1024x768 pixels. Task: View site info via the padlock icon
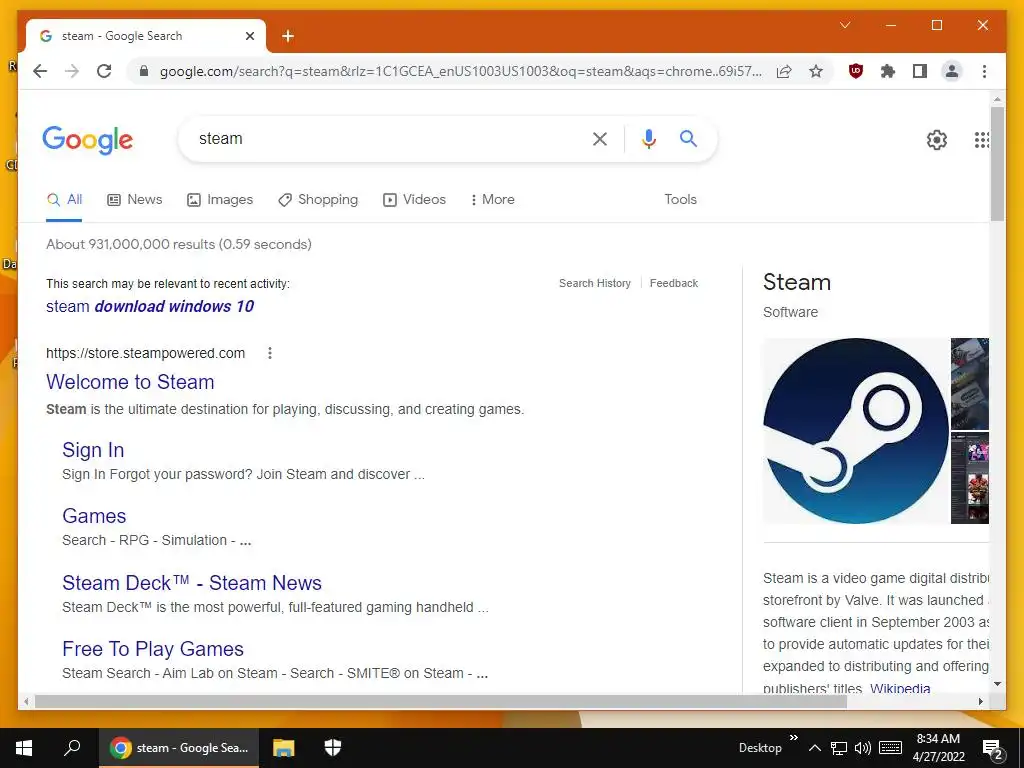pyautogui.click(x=144, y=71)
